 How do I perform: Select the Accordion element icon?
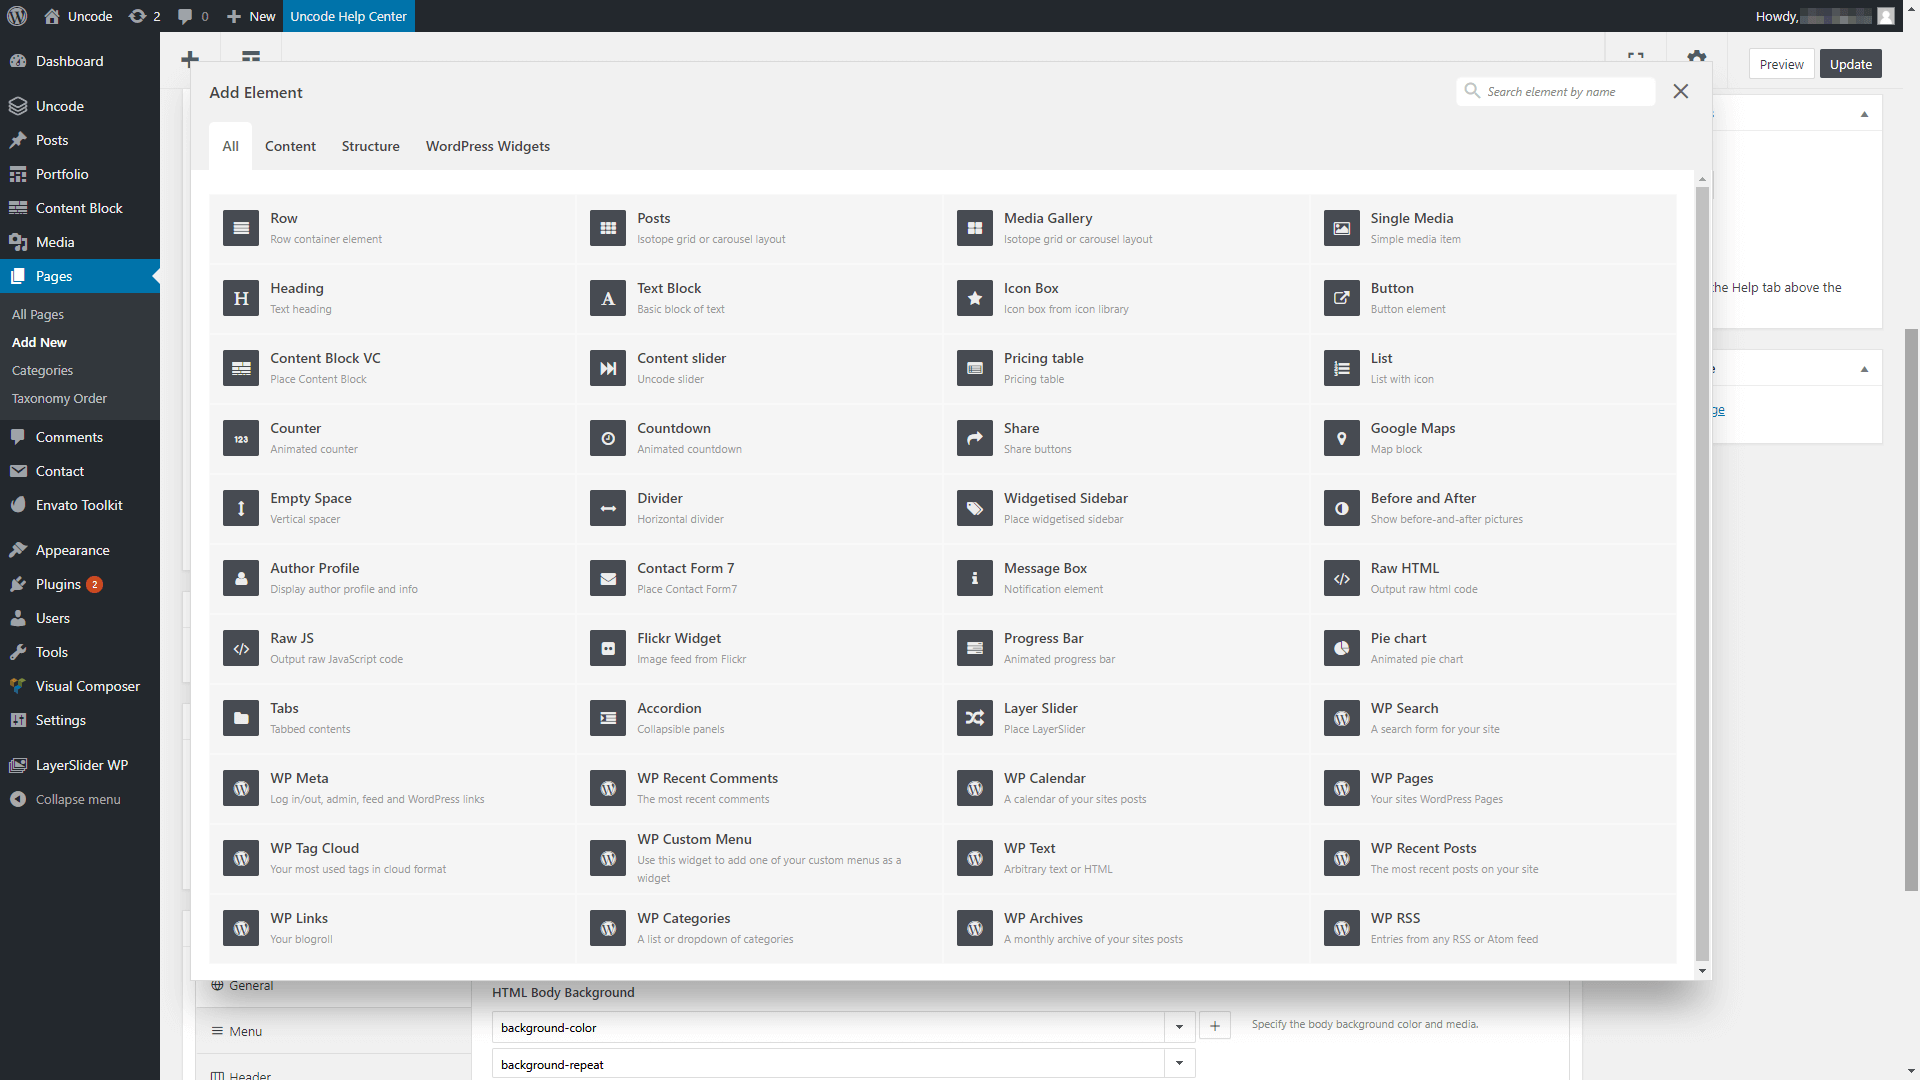coord(608,718)
